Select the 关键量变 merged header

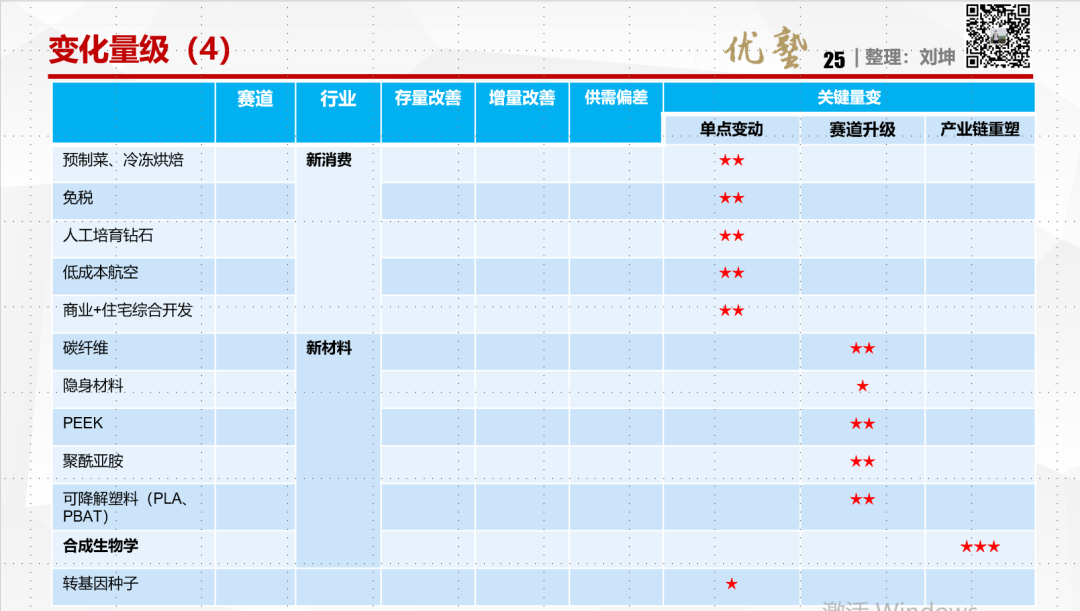[x=849, y=98]
